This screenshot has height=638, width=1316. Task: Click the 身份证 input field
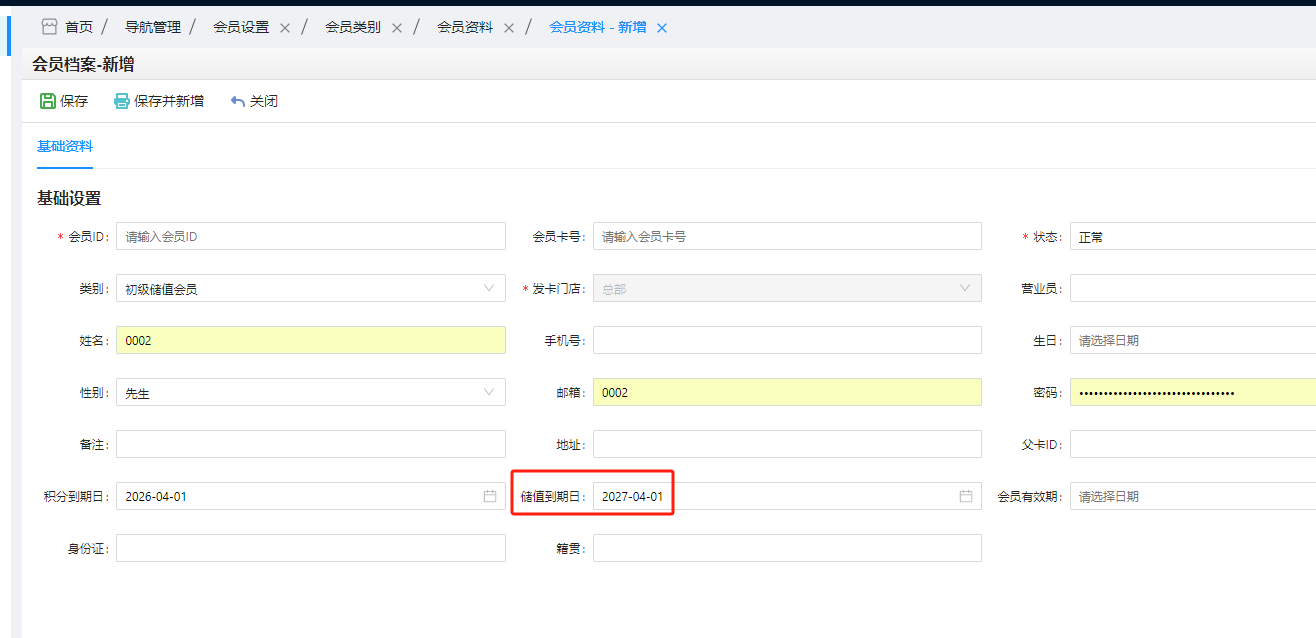point(311,548)
